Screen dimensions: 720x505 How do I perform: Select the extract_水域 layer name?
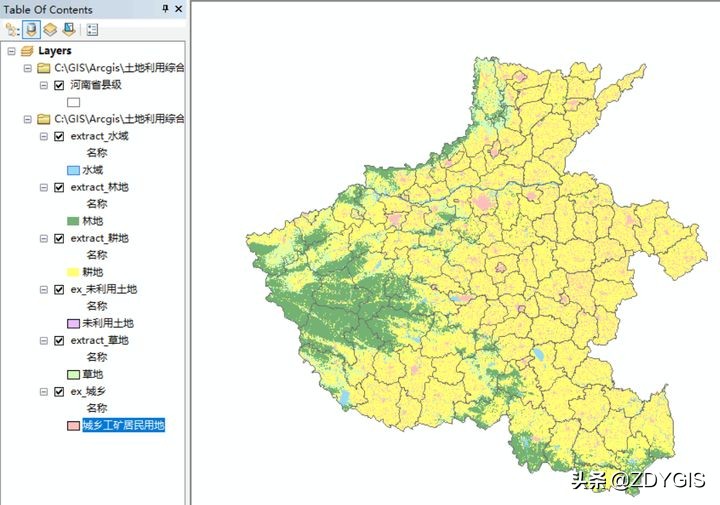100,136
